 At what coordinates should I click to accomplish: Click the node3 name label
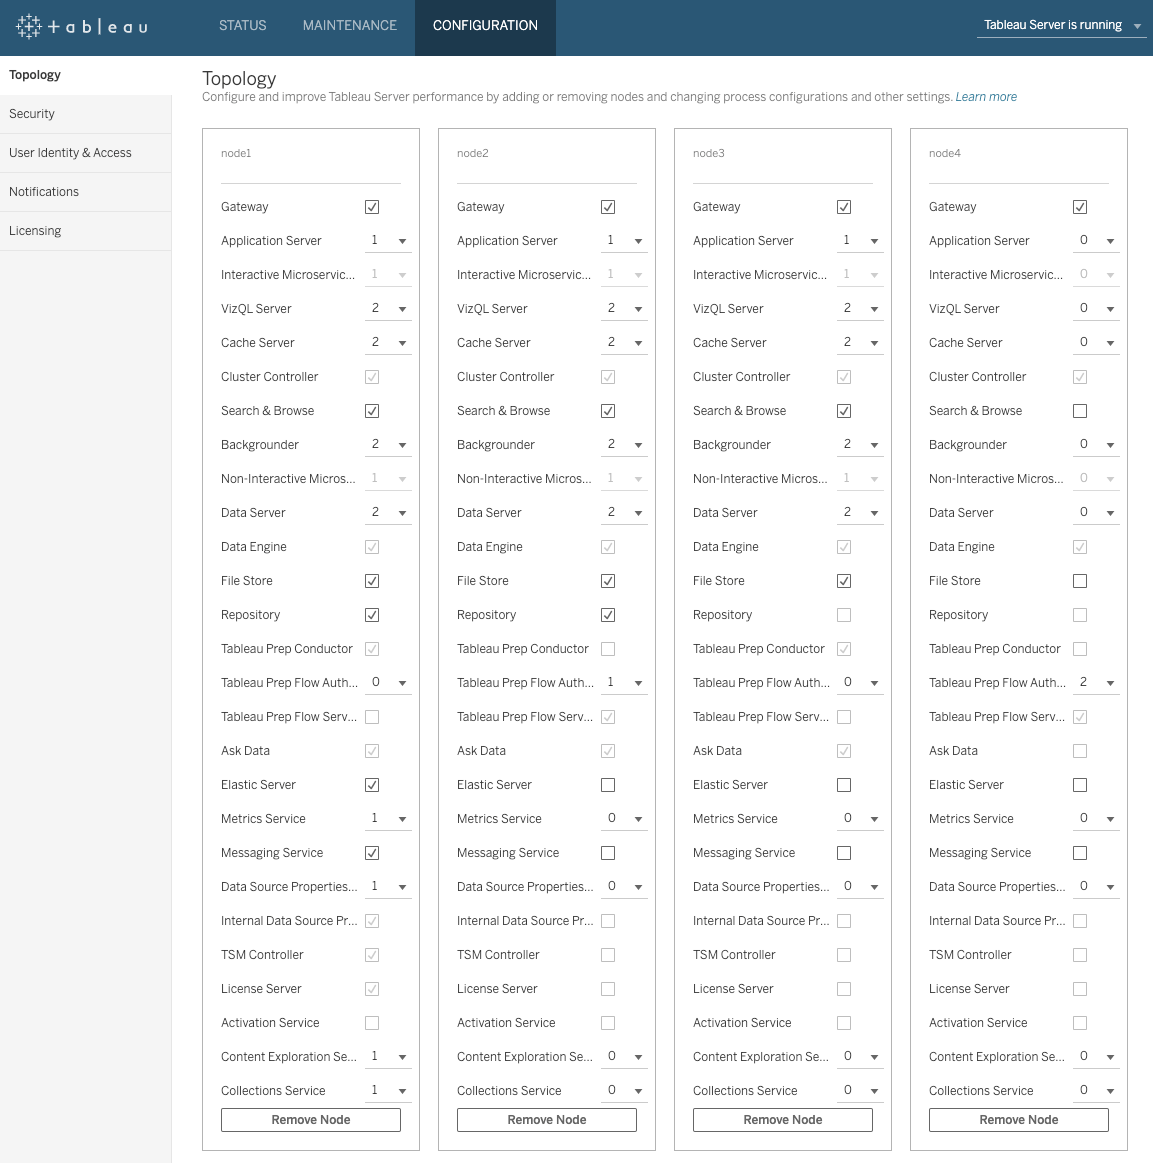708,154
